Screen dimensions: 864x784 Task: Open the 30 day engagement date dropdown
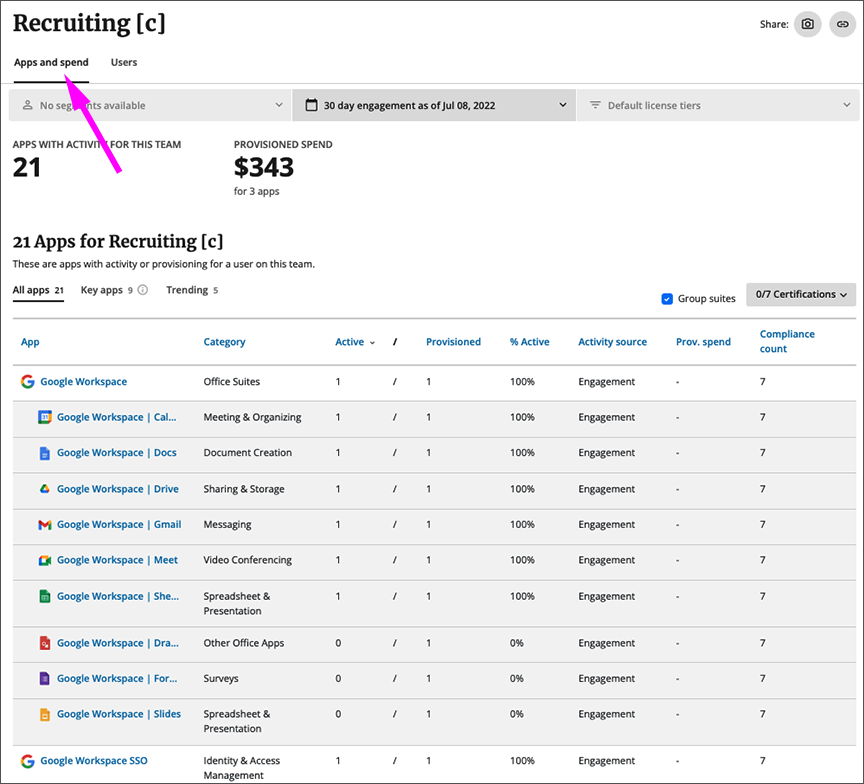point(434,105)
